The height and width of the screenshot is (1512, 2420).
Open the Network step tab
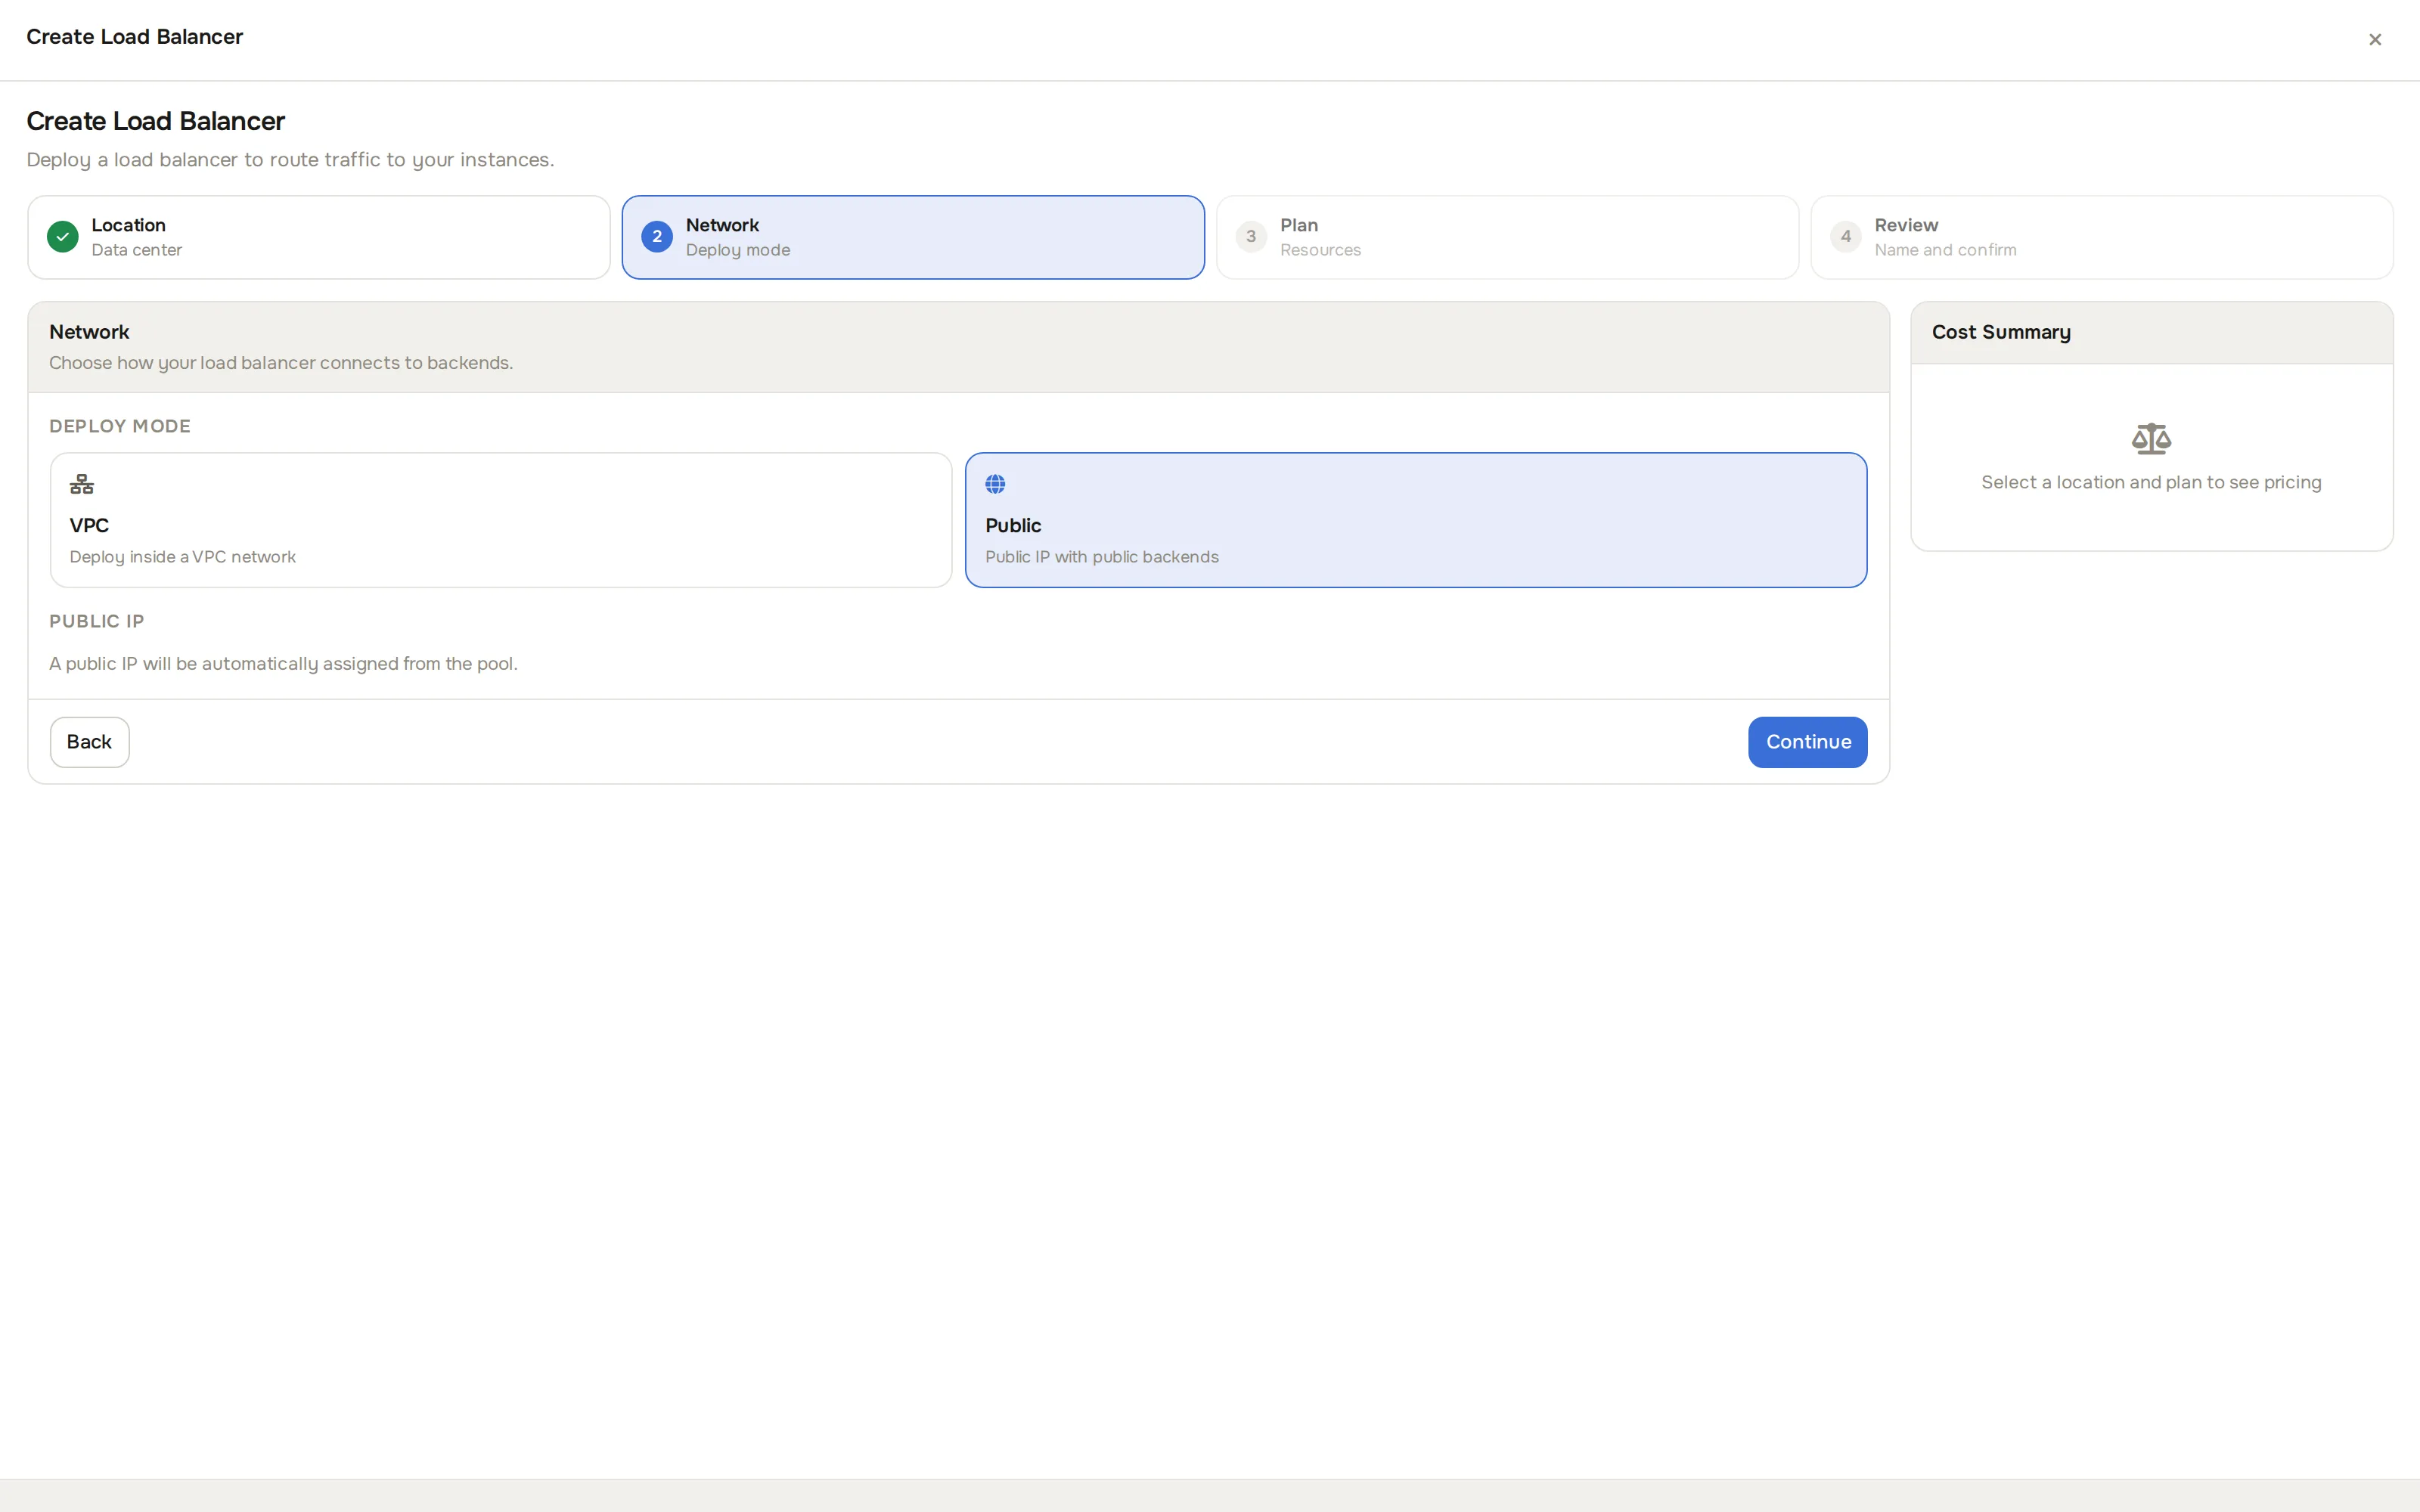(913, 237)
